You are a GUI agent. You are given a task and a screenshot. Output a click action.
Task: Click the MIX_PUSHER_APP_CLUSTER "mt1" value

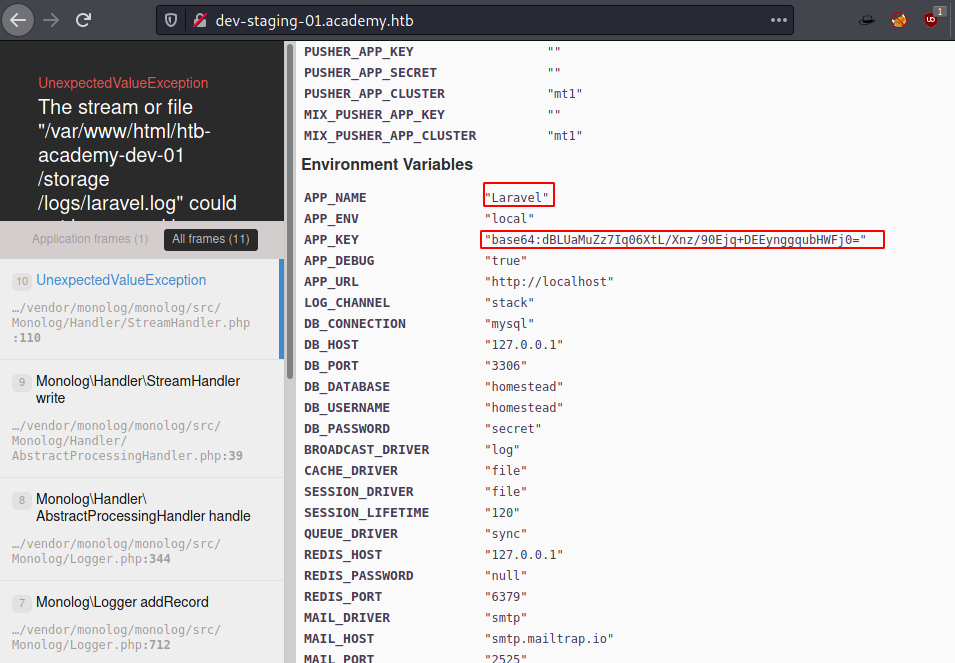coord(565,136)
